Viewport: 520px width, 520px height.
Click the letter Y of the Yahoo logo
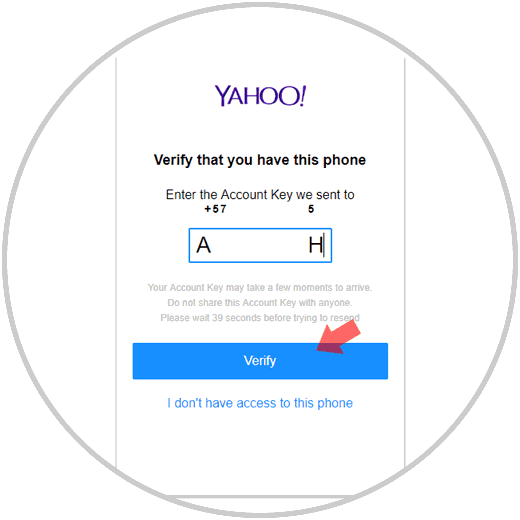221,96
